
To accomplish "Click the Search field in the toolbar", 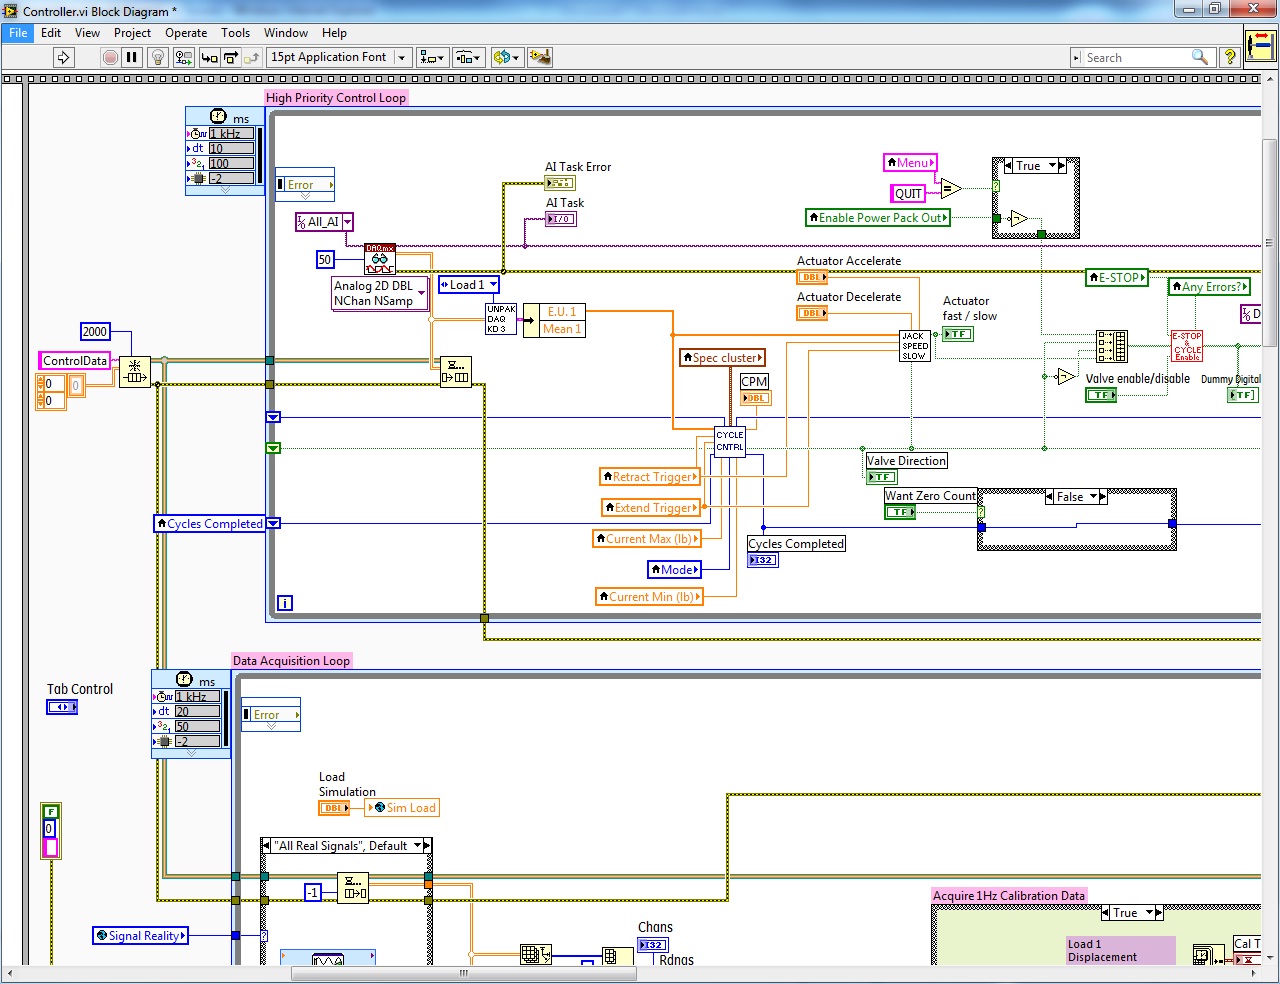I will tap(1142, 57).
